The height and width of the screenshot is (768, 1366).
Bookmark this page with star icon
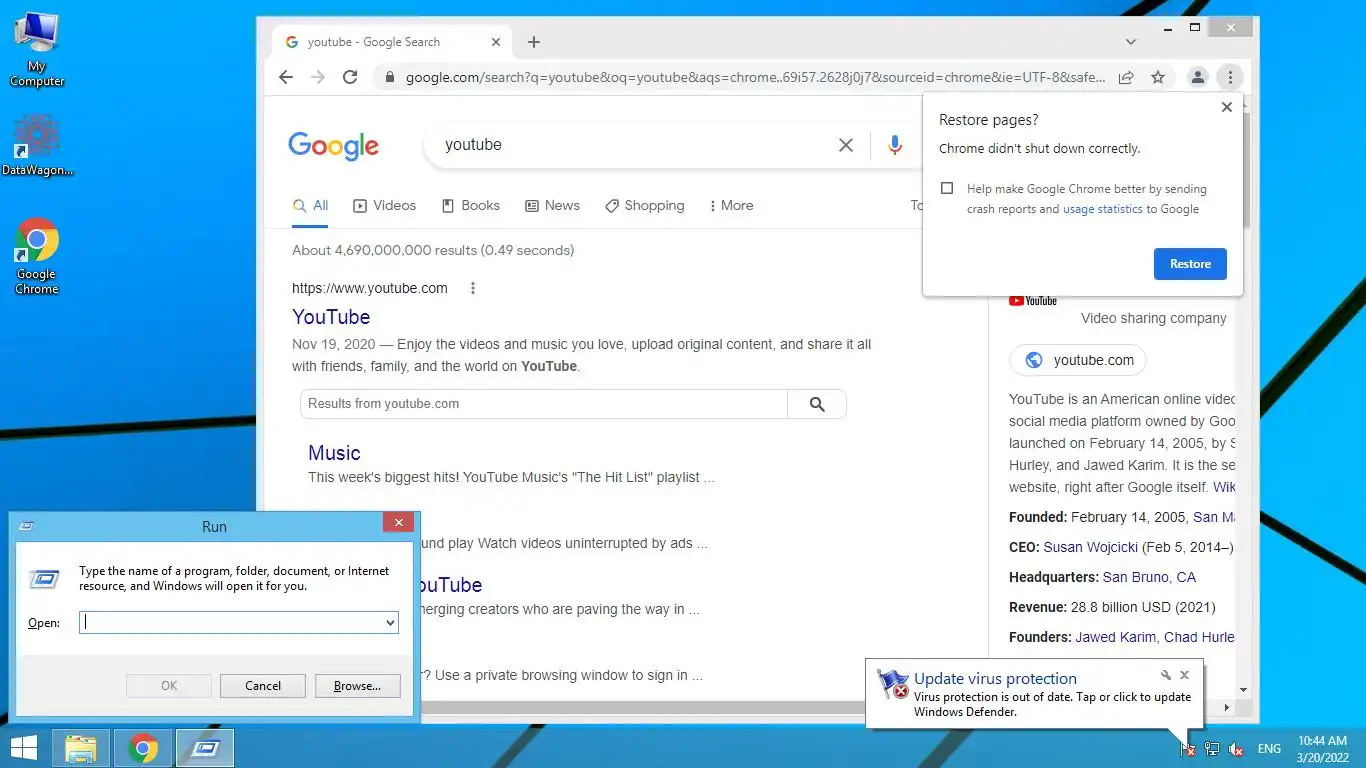(x=1158, y=77)
